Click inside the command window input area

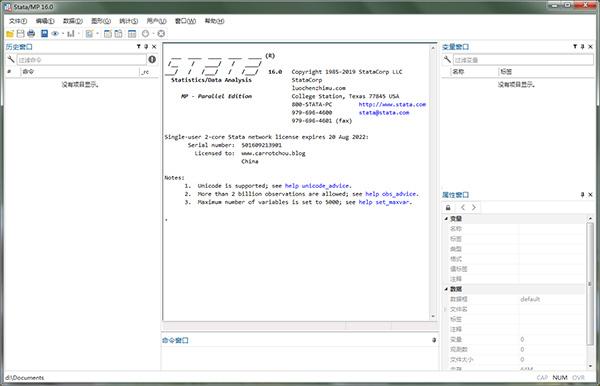[x=300, y=358]
